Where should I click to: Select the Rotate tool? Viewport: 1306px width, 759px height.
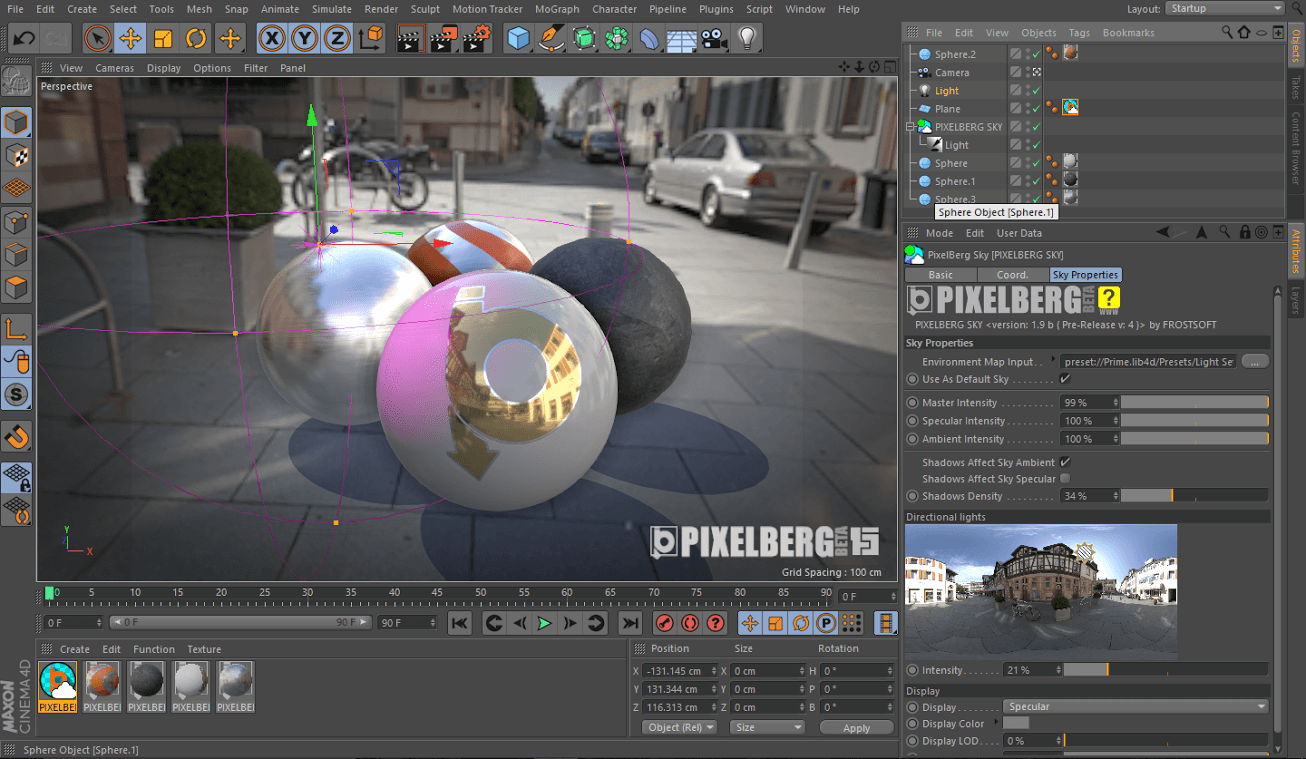196,39
